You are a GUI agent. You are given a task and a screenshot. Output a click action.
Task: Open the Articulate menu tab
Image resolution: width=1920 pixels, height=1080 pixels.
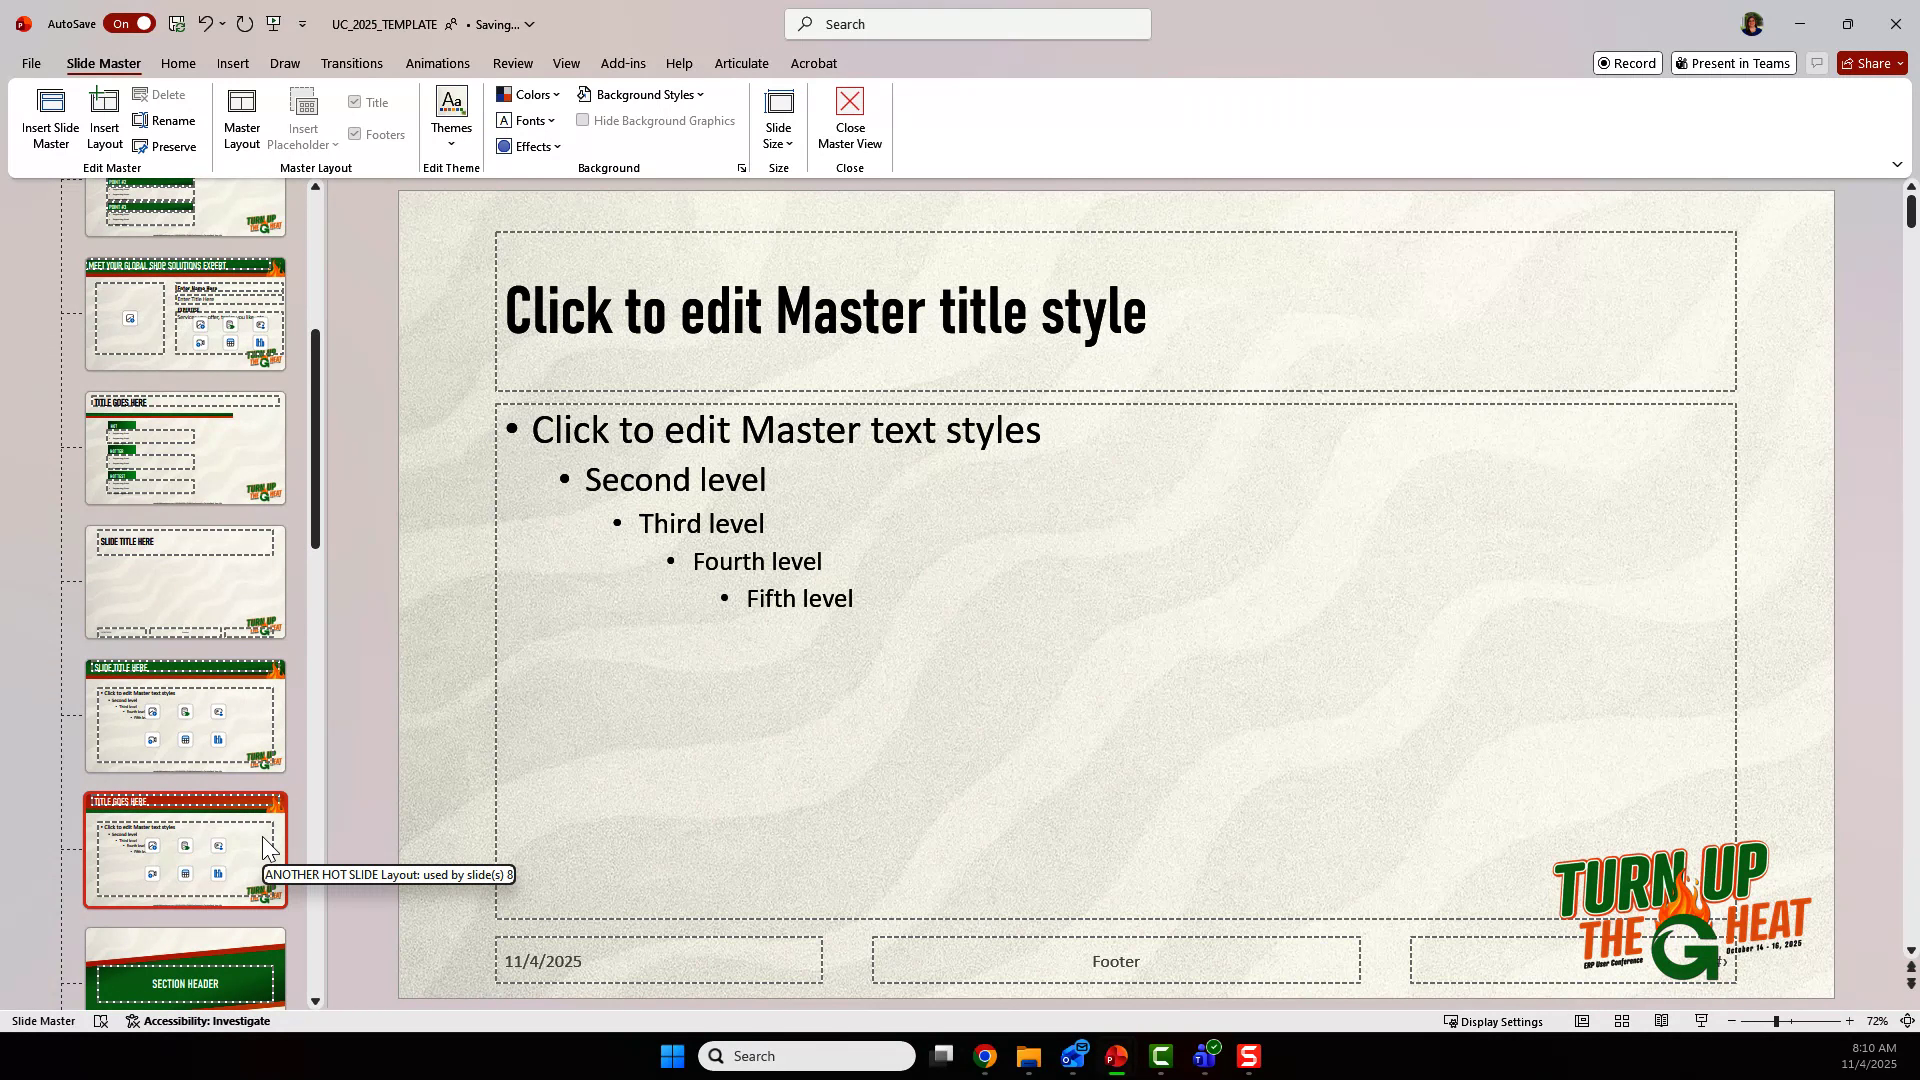741,63
